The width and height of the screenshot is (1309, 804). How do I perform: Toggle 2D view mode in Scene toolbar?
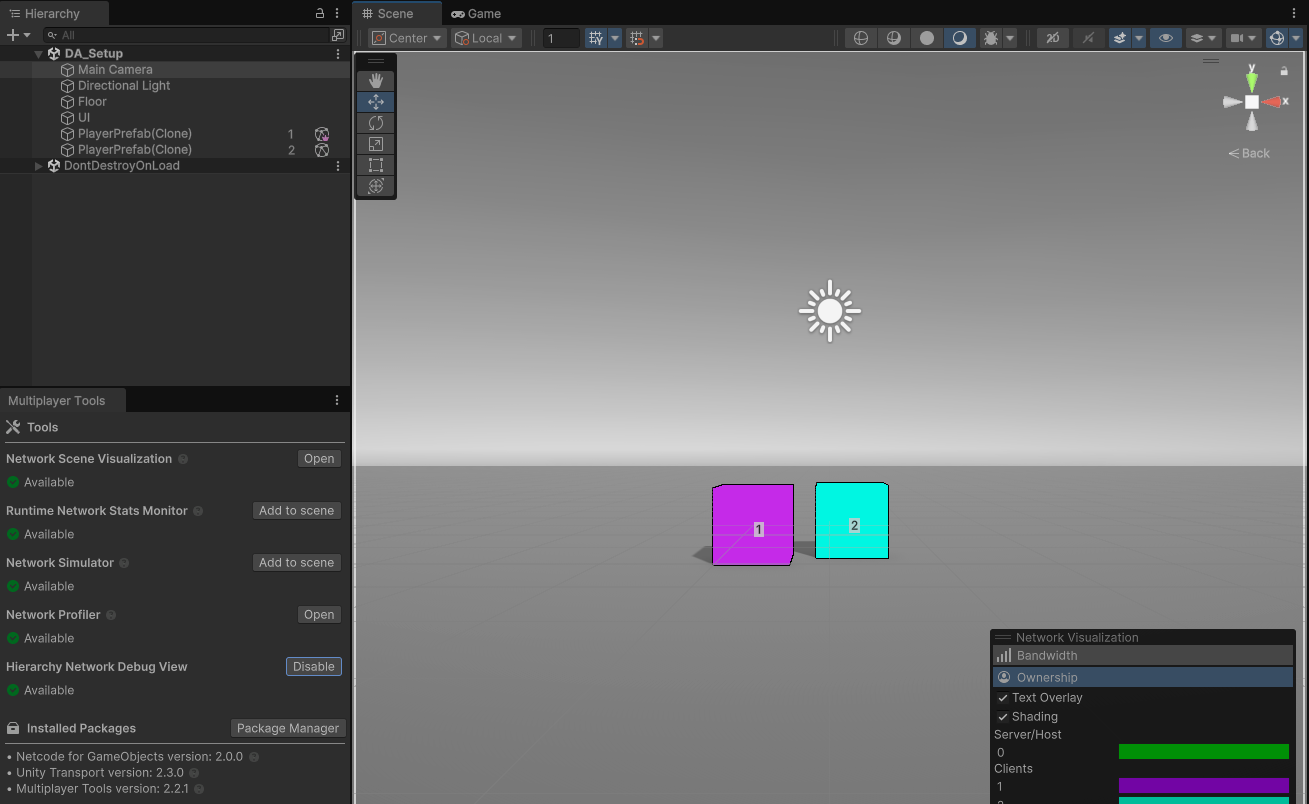(x=1052, y=38)
